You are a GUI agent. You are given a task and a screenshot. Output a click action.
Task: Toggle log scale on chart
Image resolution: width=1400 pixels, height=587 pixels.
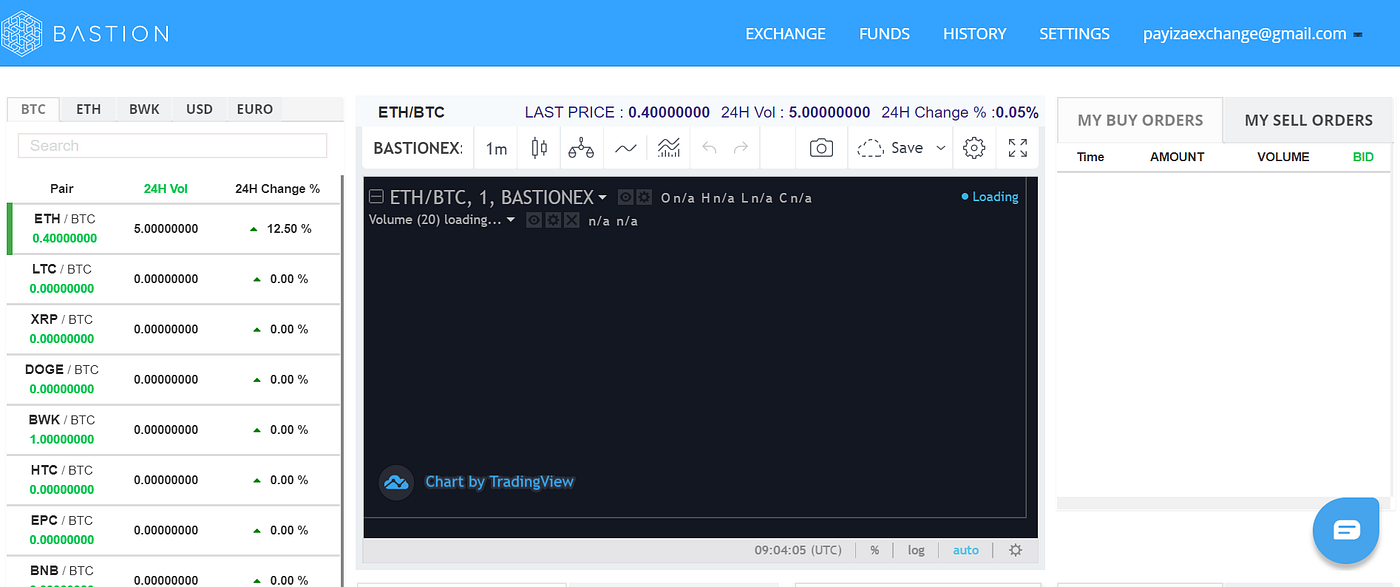click(916, 550)
